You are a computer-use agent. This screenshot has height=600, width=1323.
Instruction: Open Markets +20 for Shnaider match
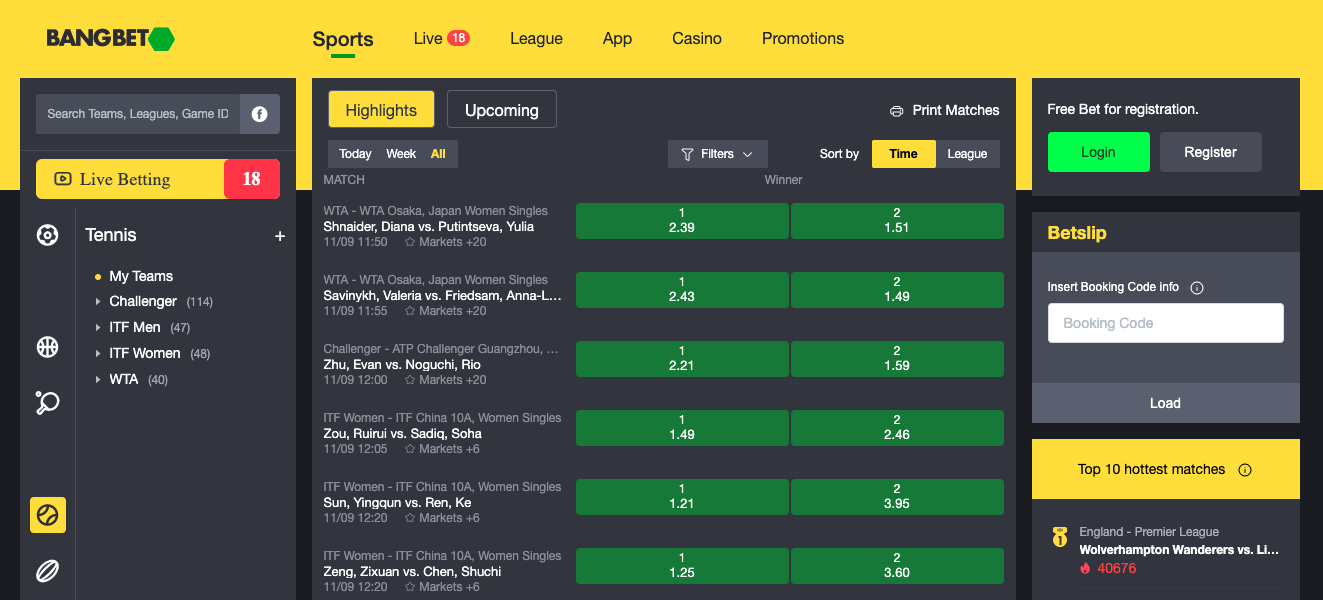pos(453,242)
